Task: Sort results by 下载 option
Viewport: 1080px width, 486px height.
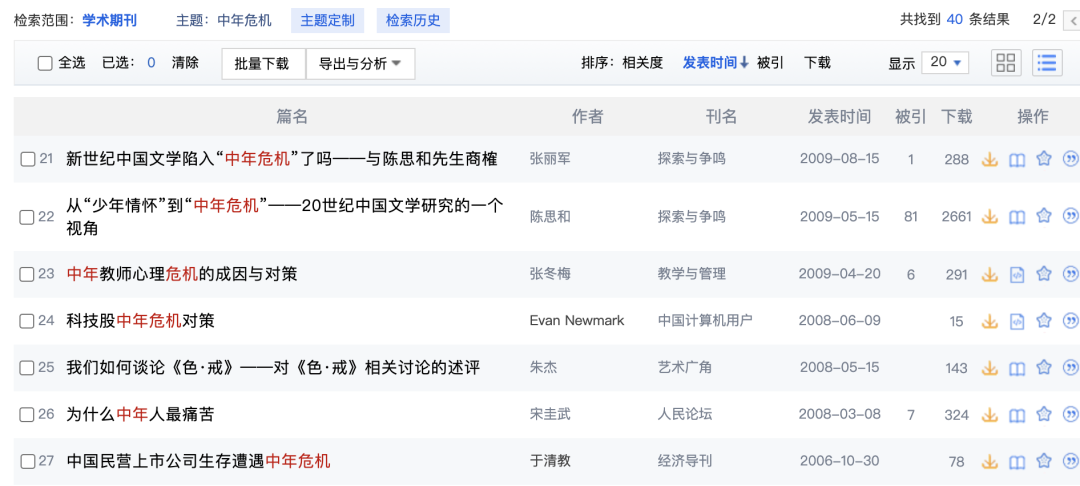Action: (x=818, y=63)
